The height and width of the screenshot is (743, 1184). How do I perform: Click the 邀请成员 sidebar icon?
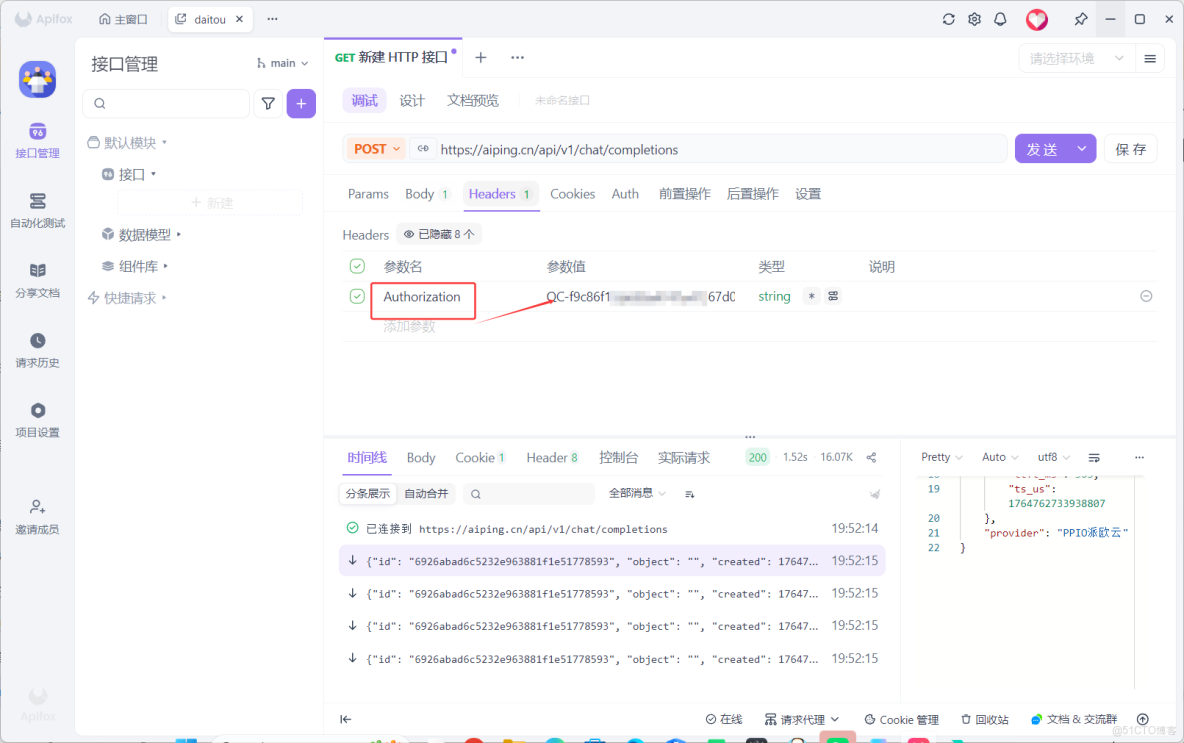[x=37, y=515]
